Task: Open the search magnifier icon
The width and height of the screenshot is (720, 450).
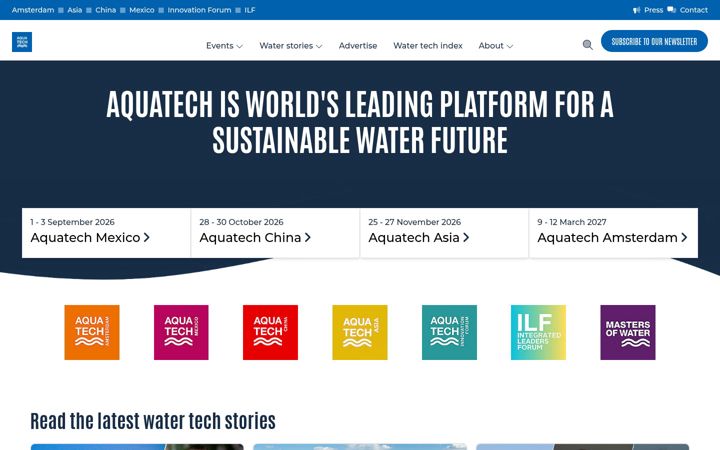Action: click(x=587, y=45)
